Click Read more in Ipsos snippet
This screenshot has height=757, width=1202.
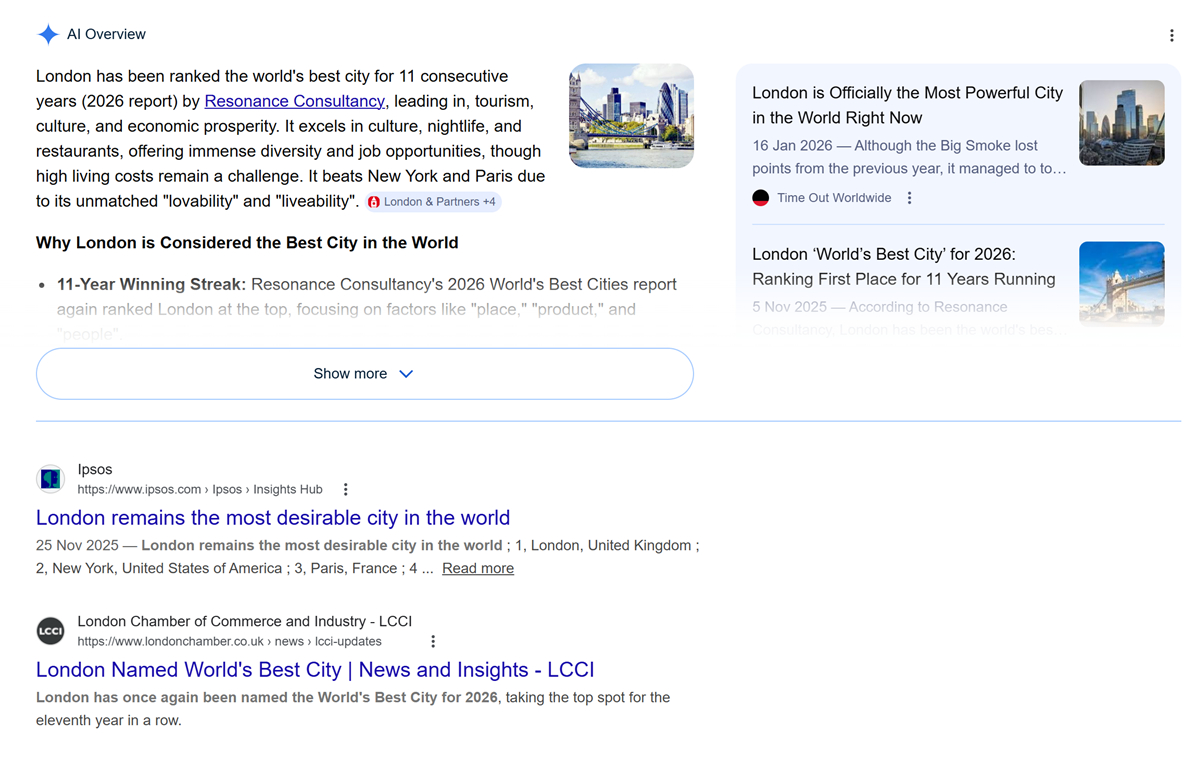tap(478, 568)
